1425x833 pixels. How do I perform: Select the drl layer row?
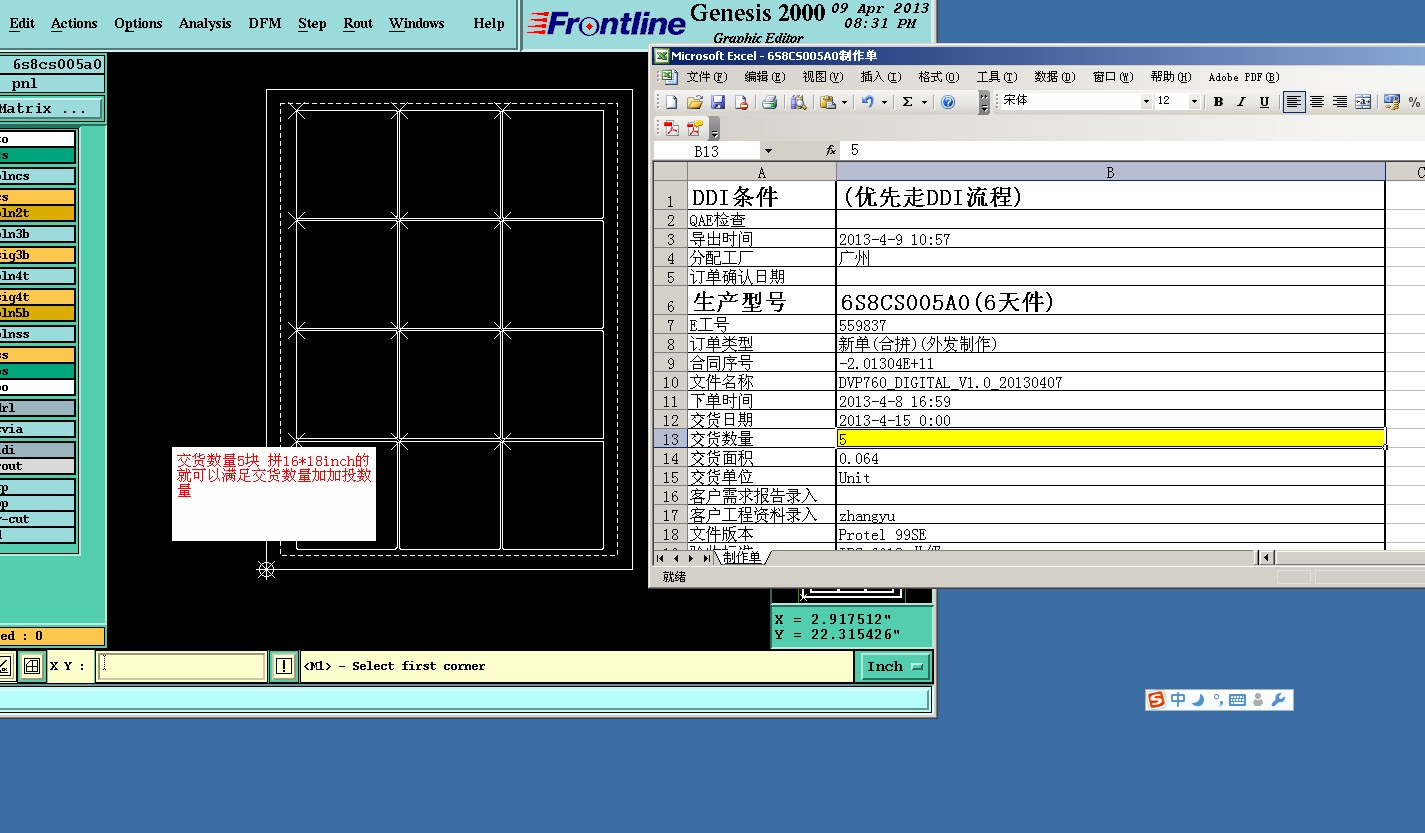point(37,408)
